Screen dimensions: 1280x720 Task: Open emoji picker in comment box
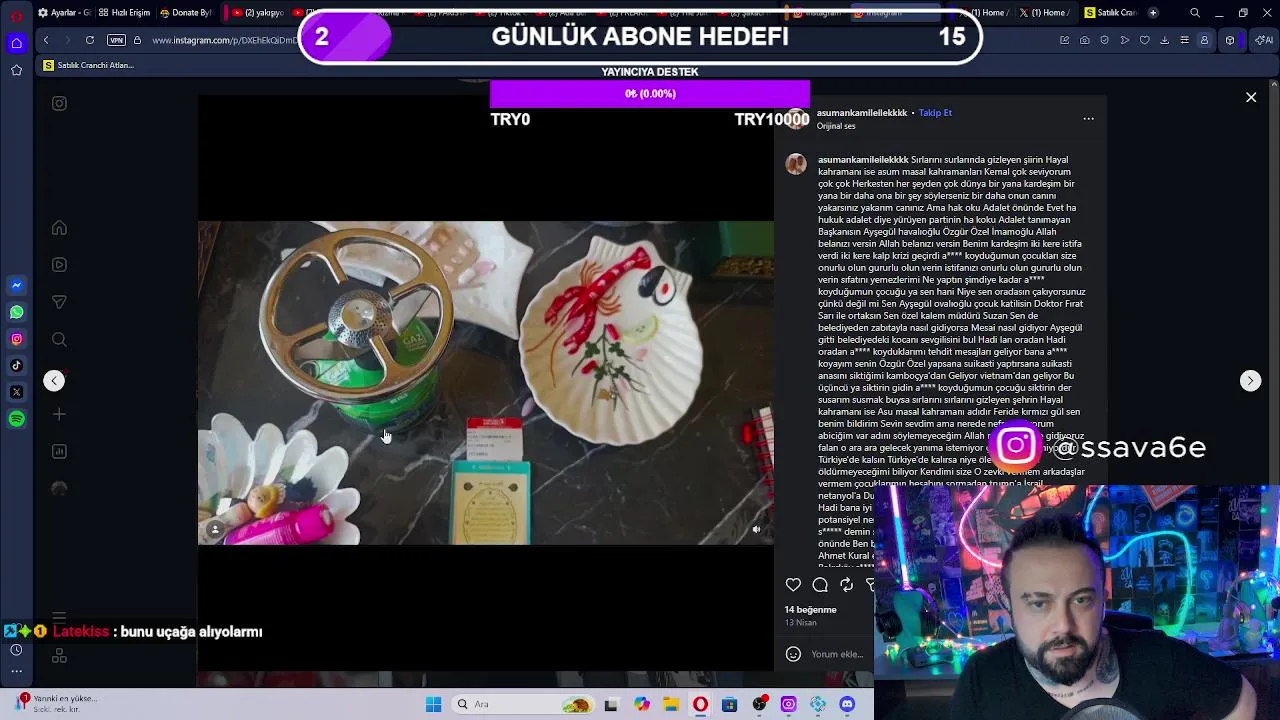point(793,654)
